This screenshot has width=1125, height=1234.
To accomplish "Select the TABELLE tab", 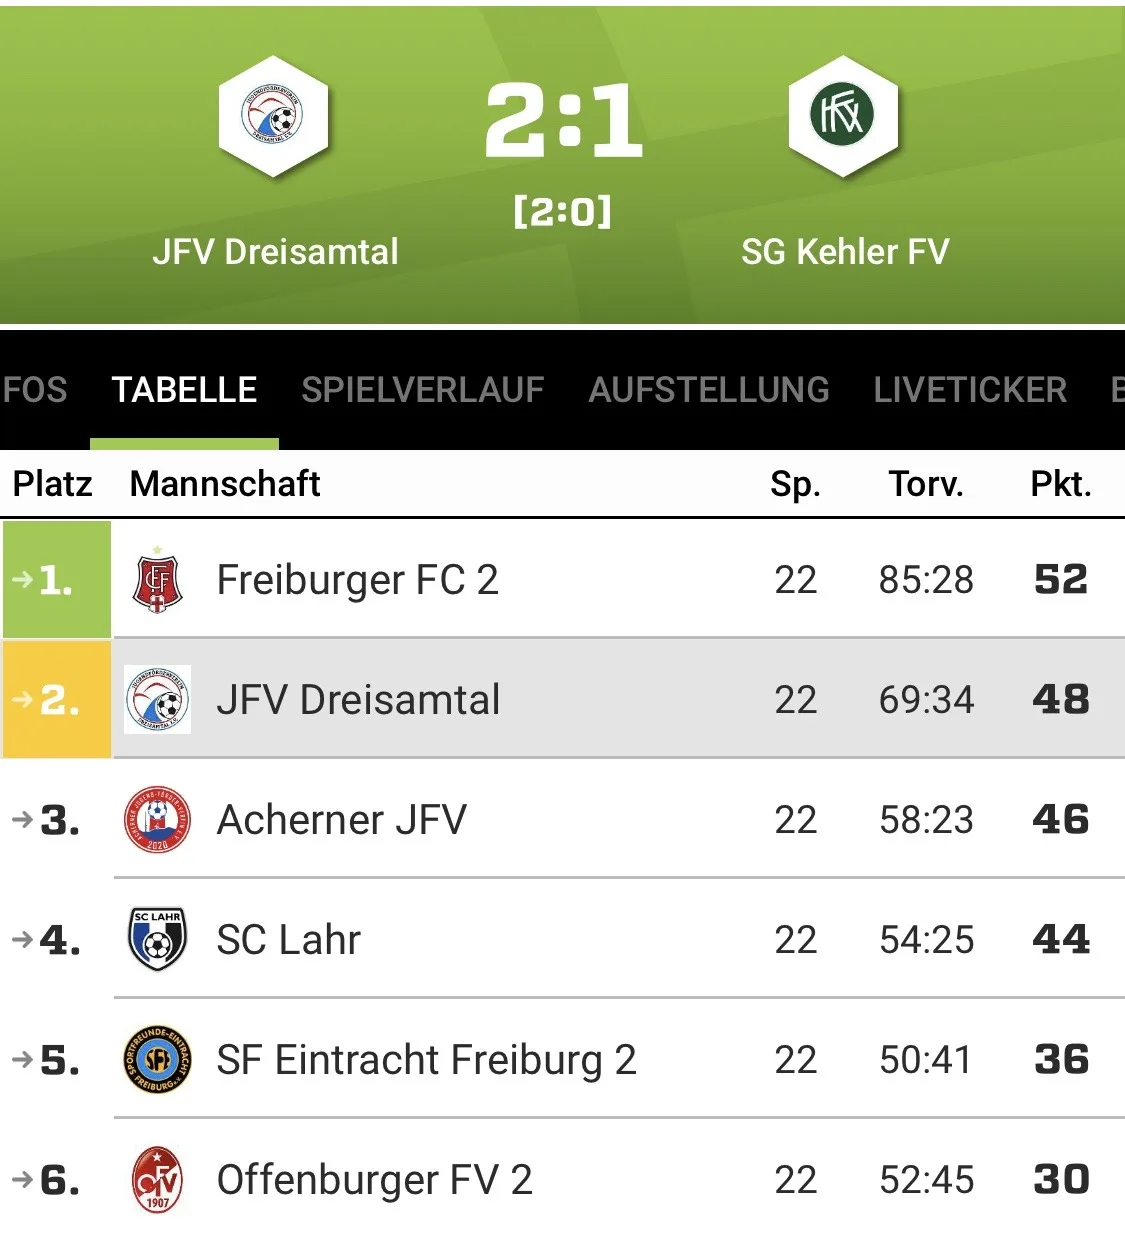I will click(184, 390).
